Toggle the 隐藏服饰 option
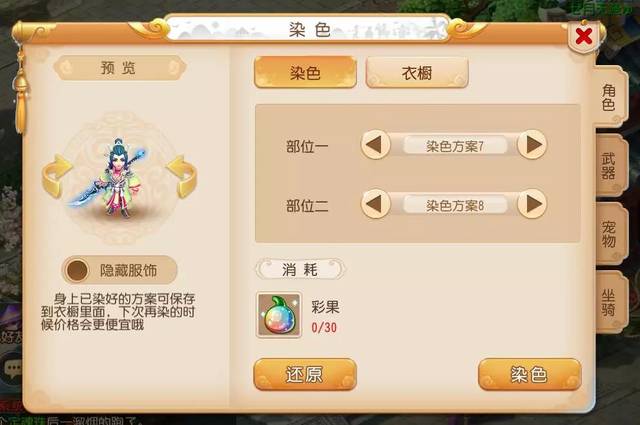640x425 pixels. coord(119,270)
